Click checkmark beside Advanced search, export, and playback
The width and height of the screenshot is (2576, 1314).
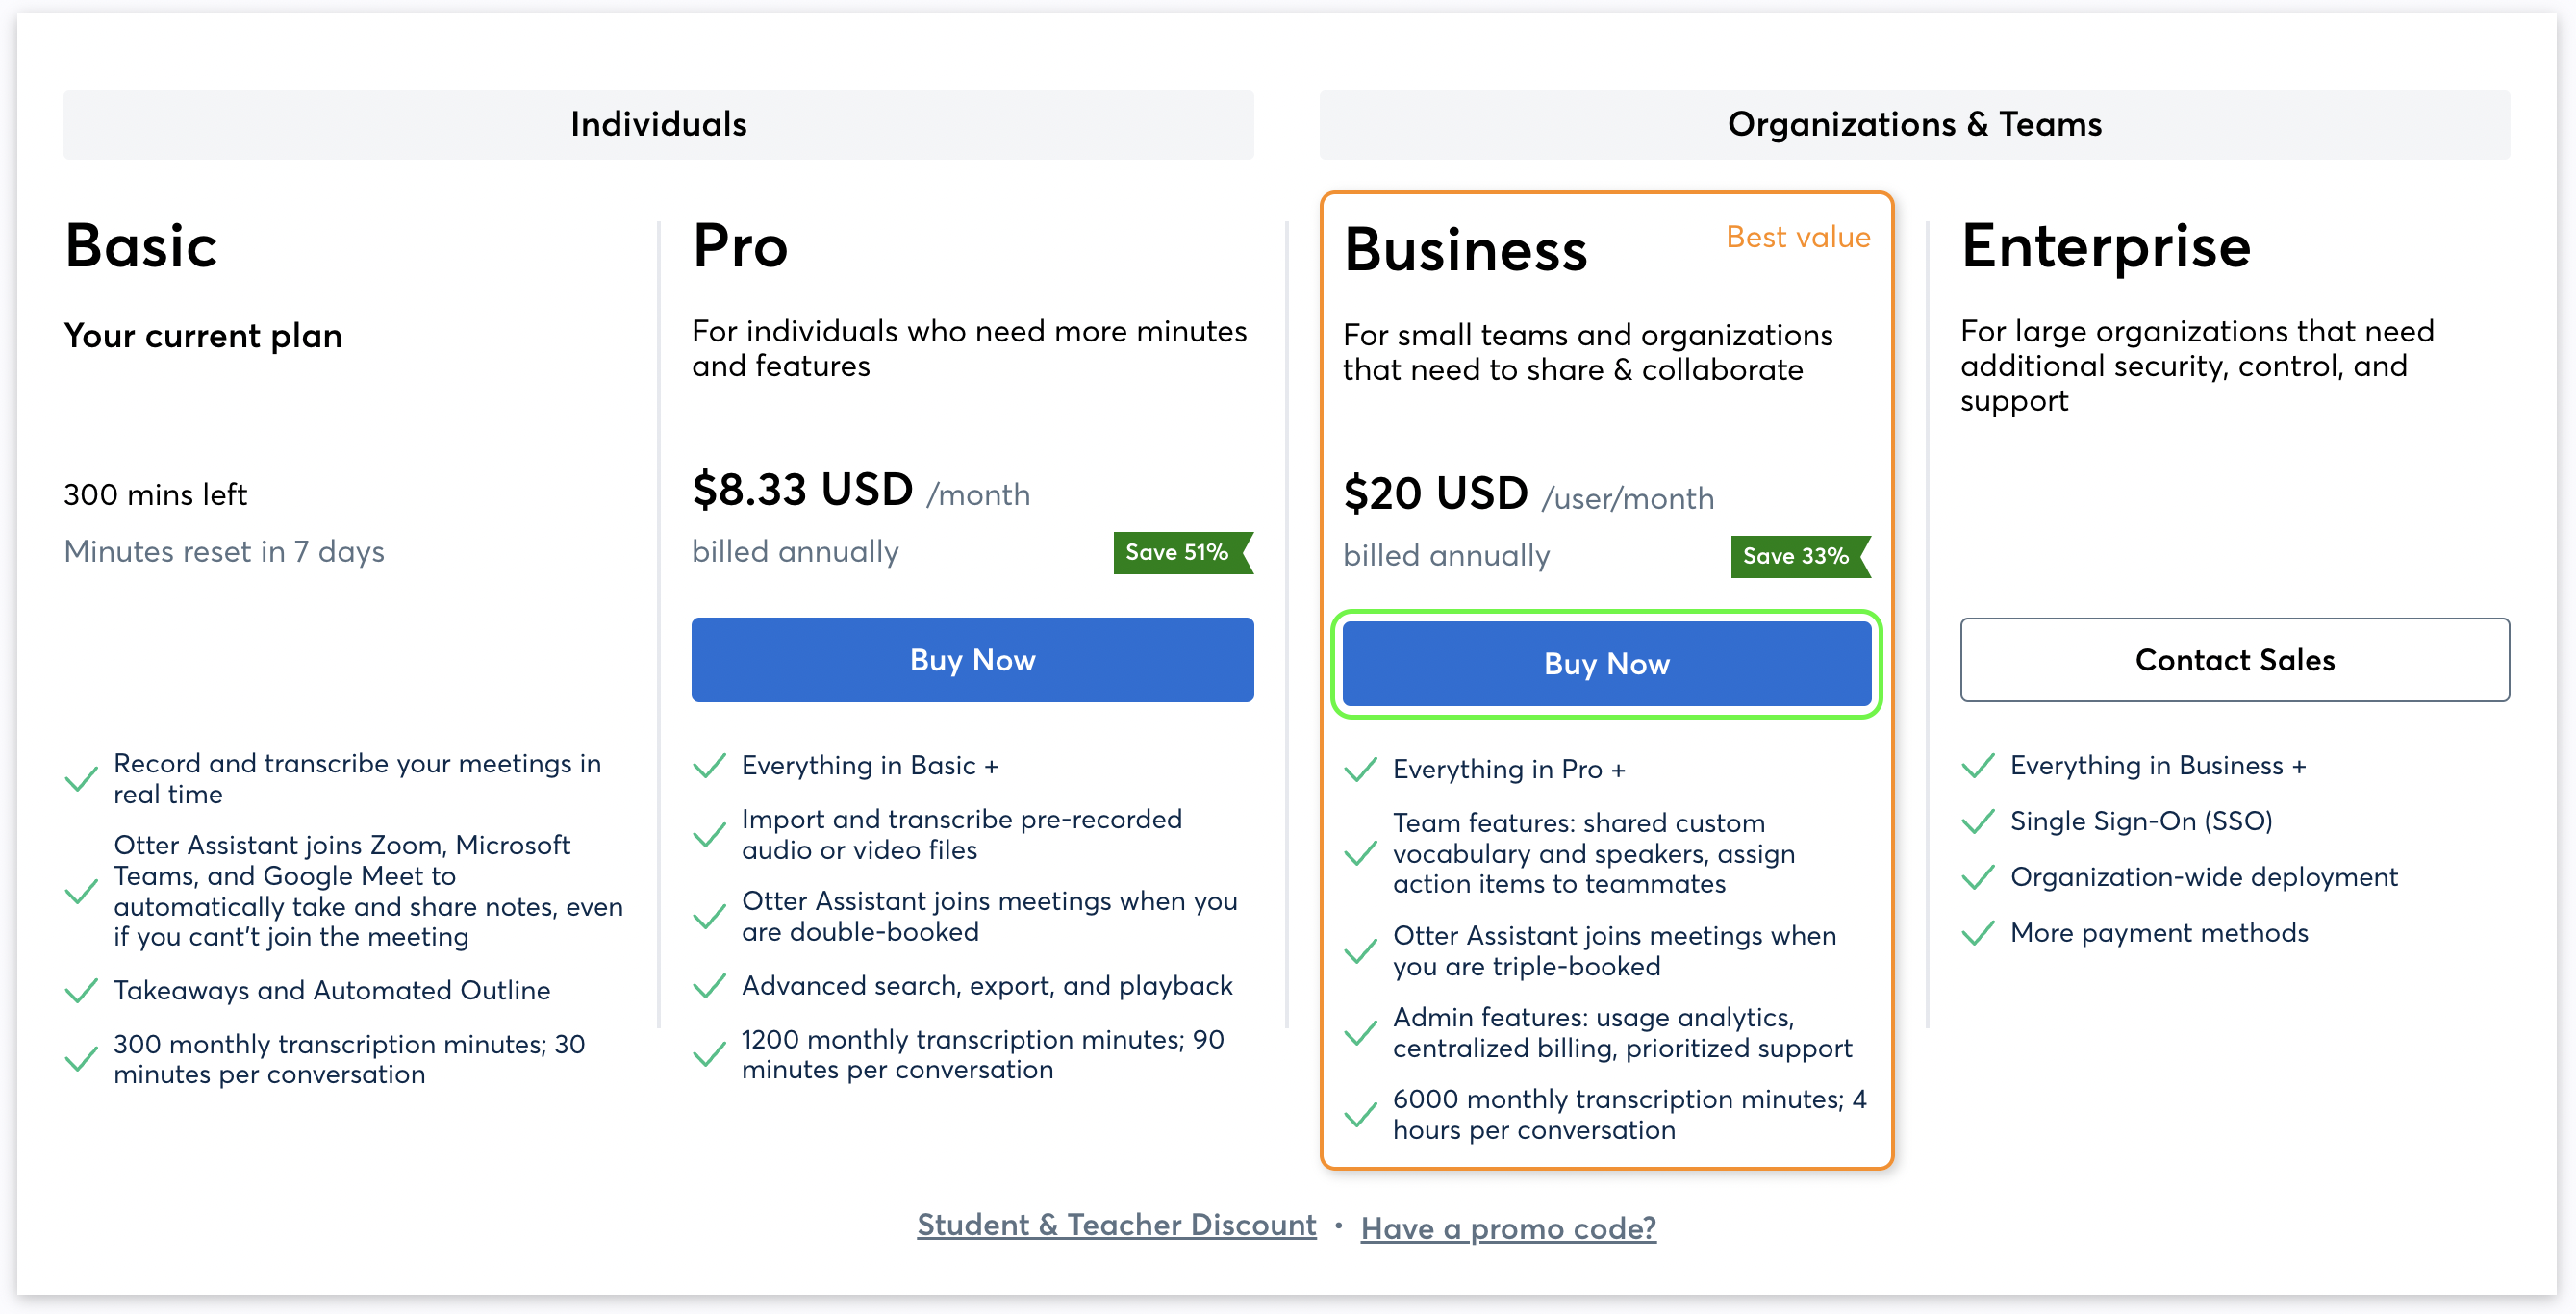(709, 987)
